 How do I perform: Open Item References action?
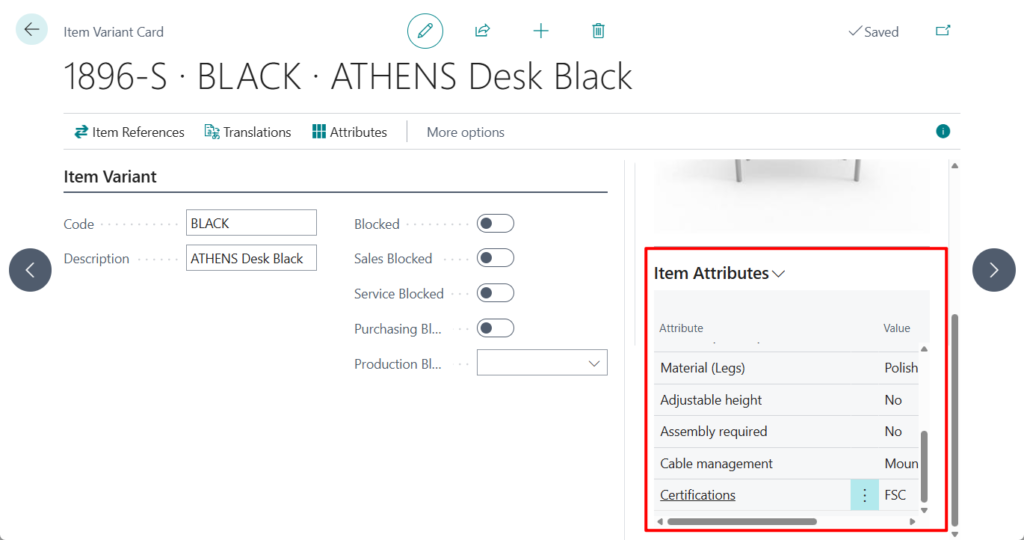point(129,132)
